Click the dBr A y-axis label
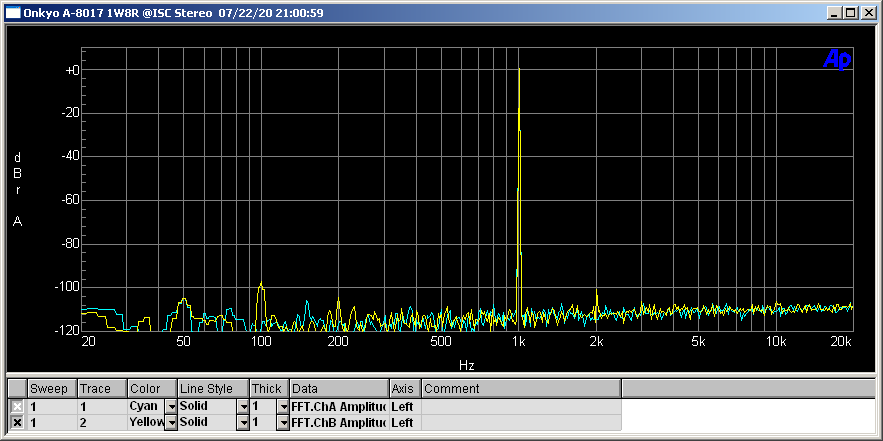Screen dimensions: 883x441 [17, 189]
